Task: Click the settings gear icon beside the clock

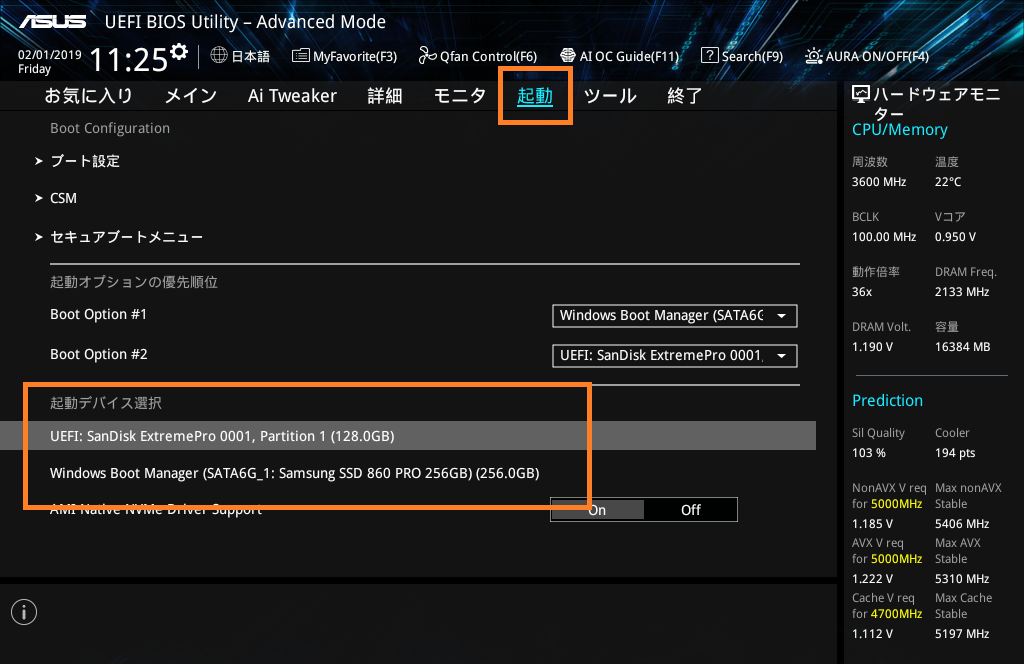Action: pos(179,51)
